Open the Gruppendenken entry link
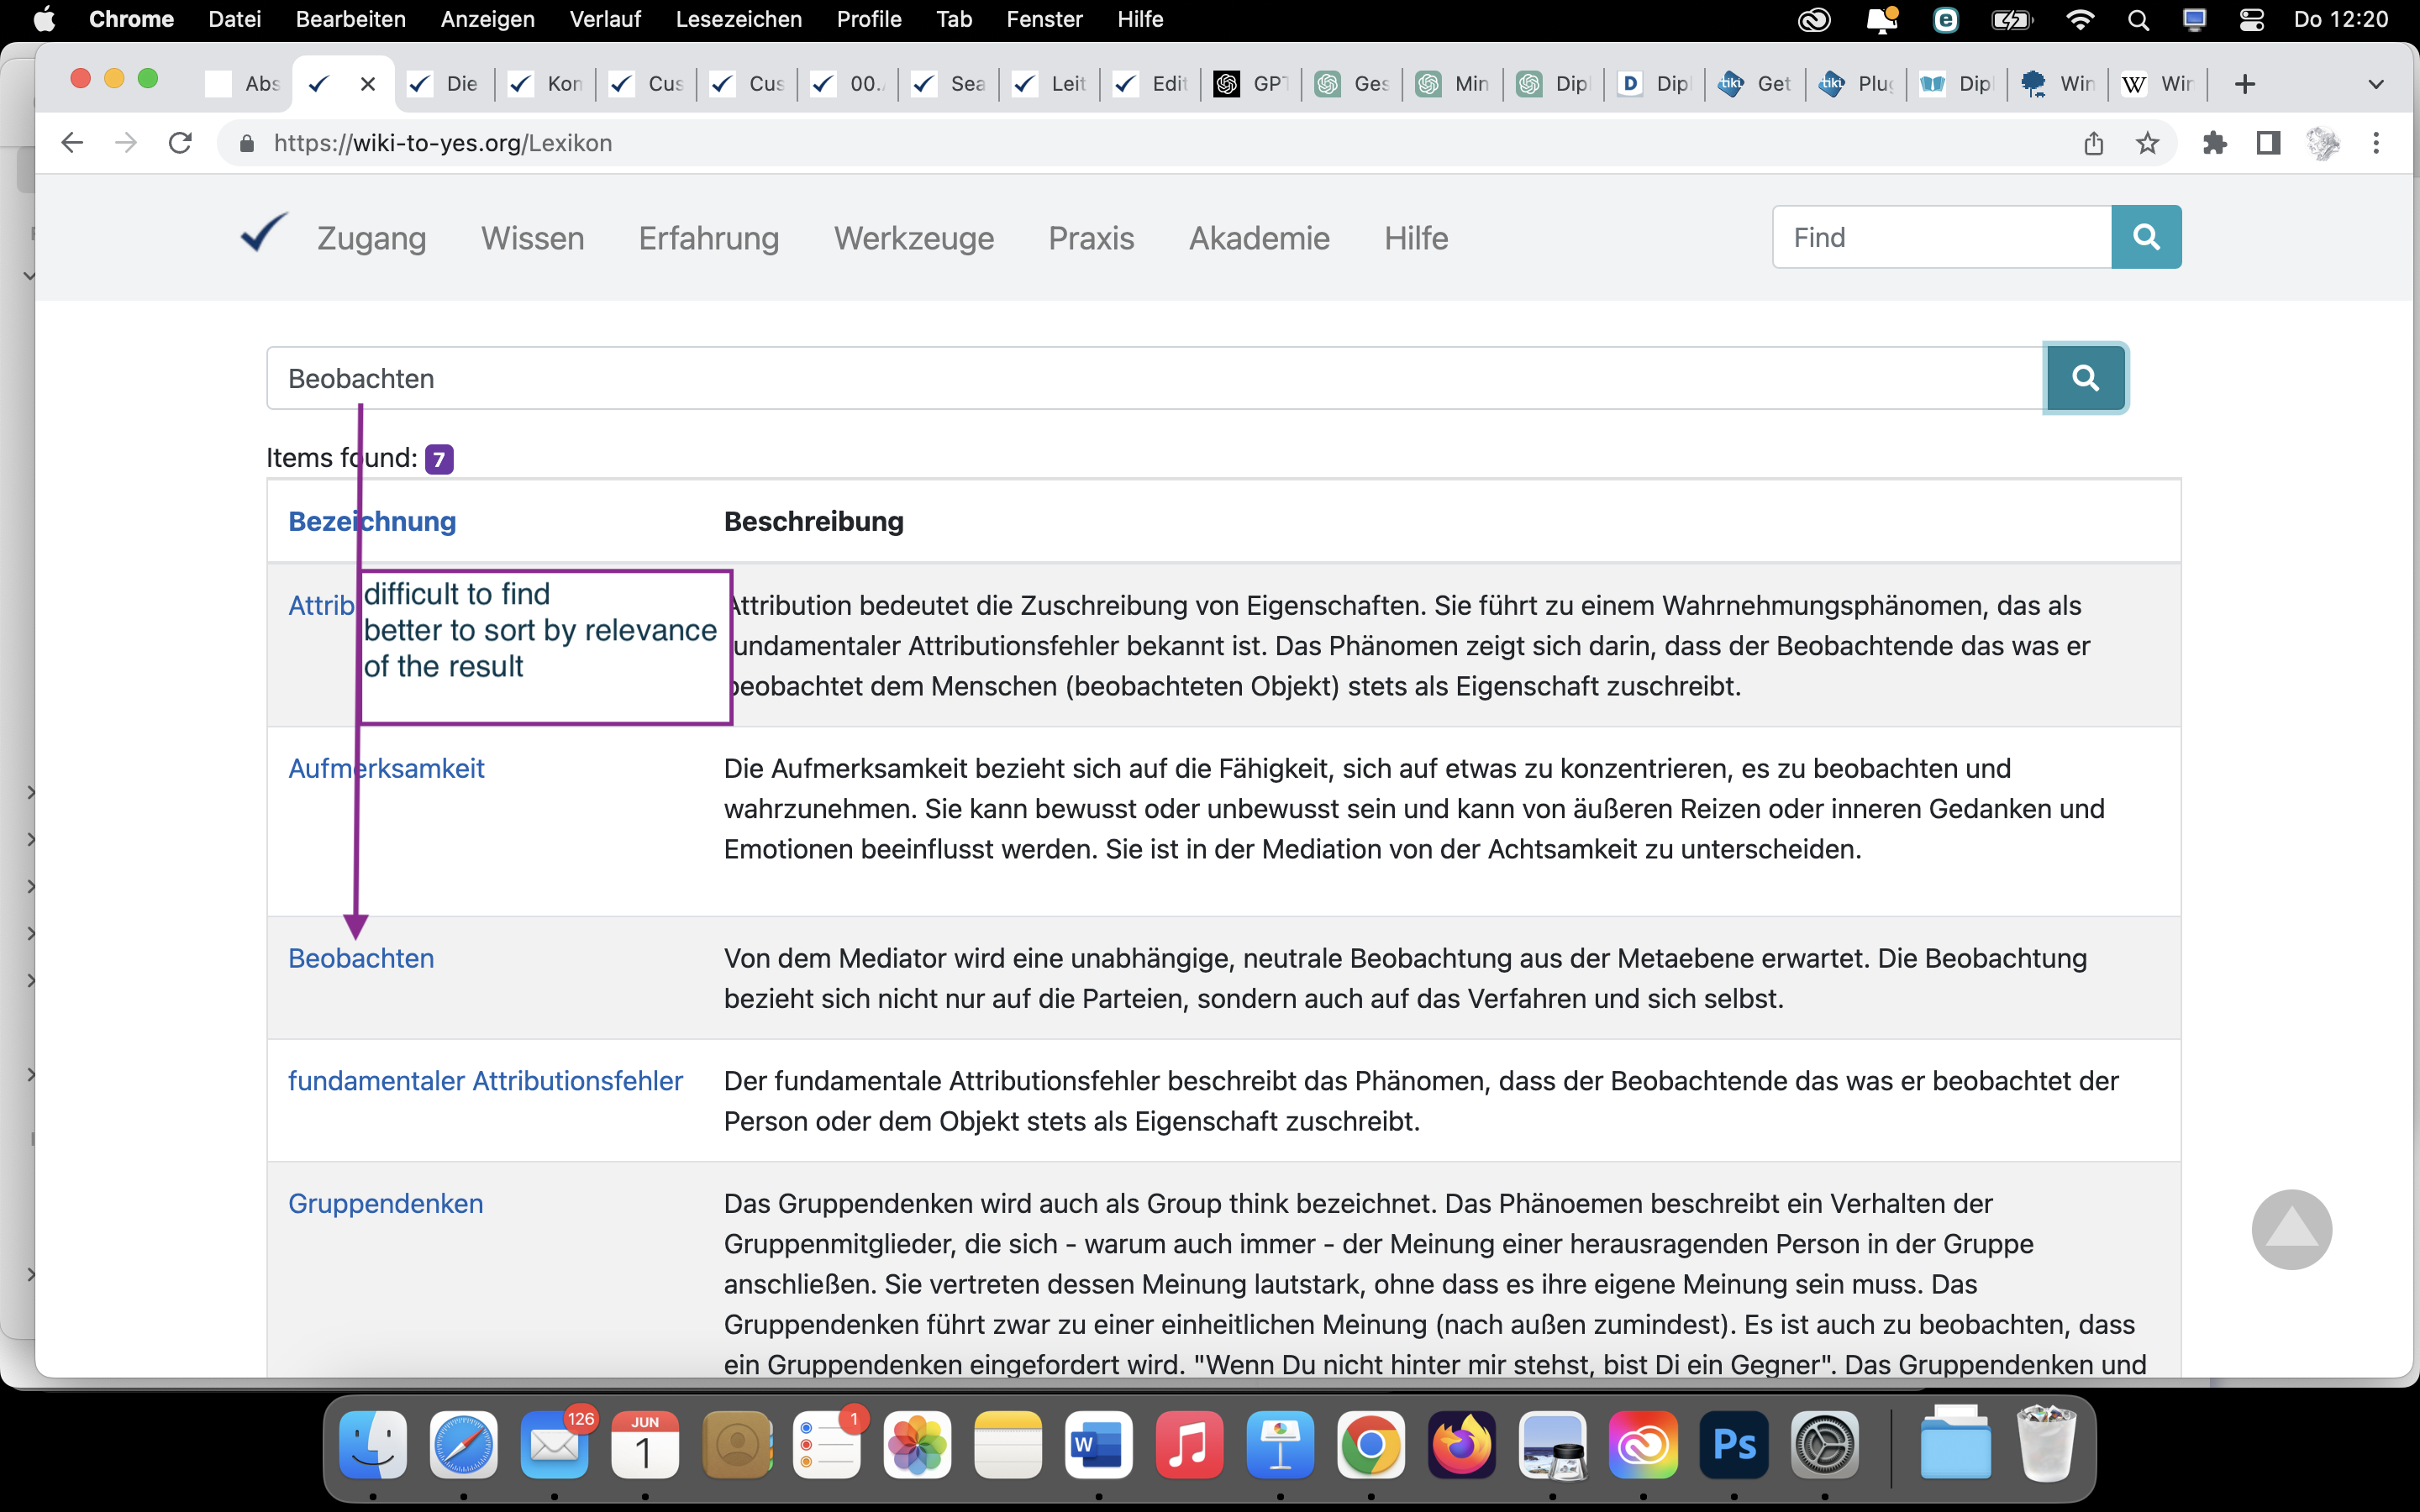This screenshot has width=2420, height=1512. pos(385,1203)
